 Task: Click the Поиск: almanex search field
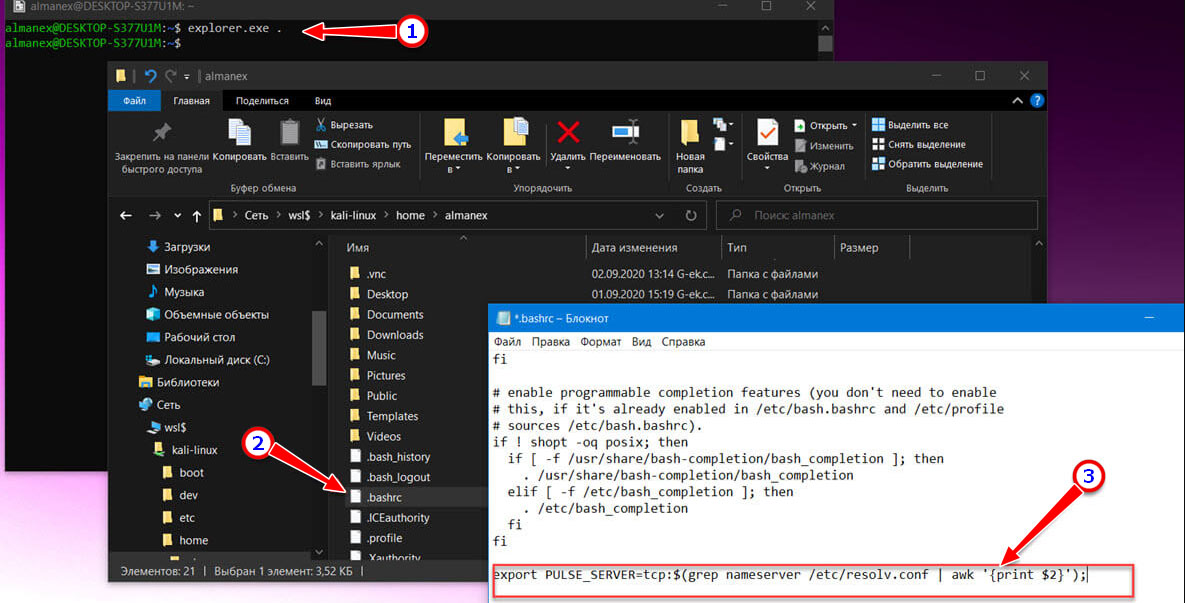click(877, 215)
